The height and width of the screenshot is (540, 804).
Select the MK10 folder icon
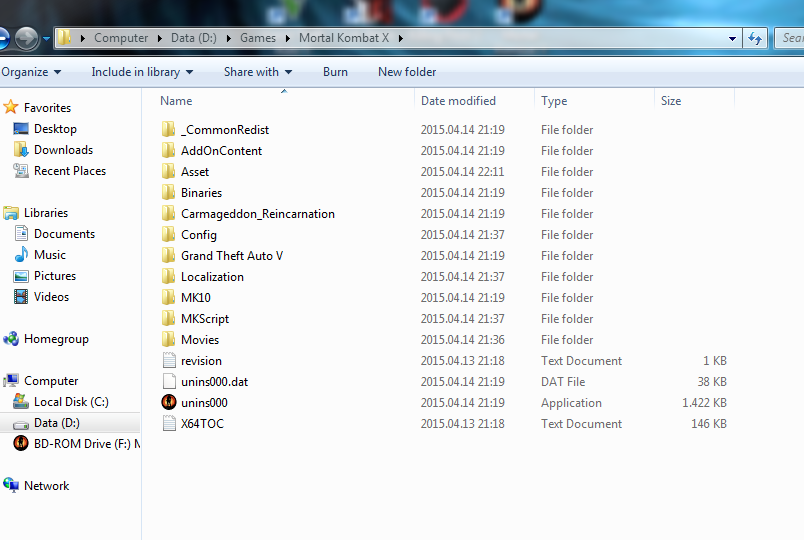point(168,297)
